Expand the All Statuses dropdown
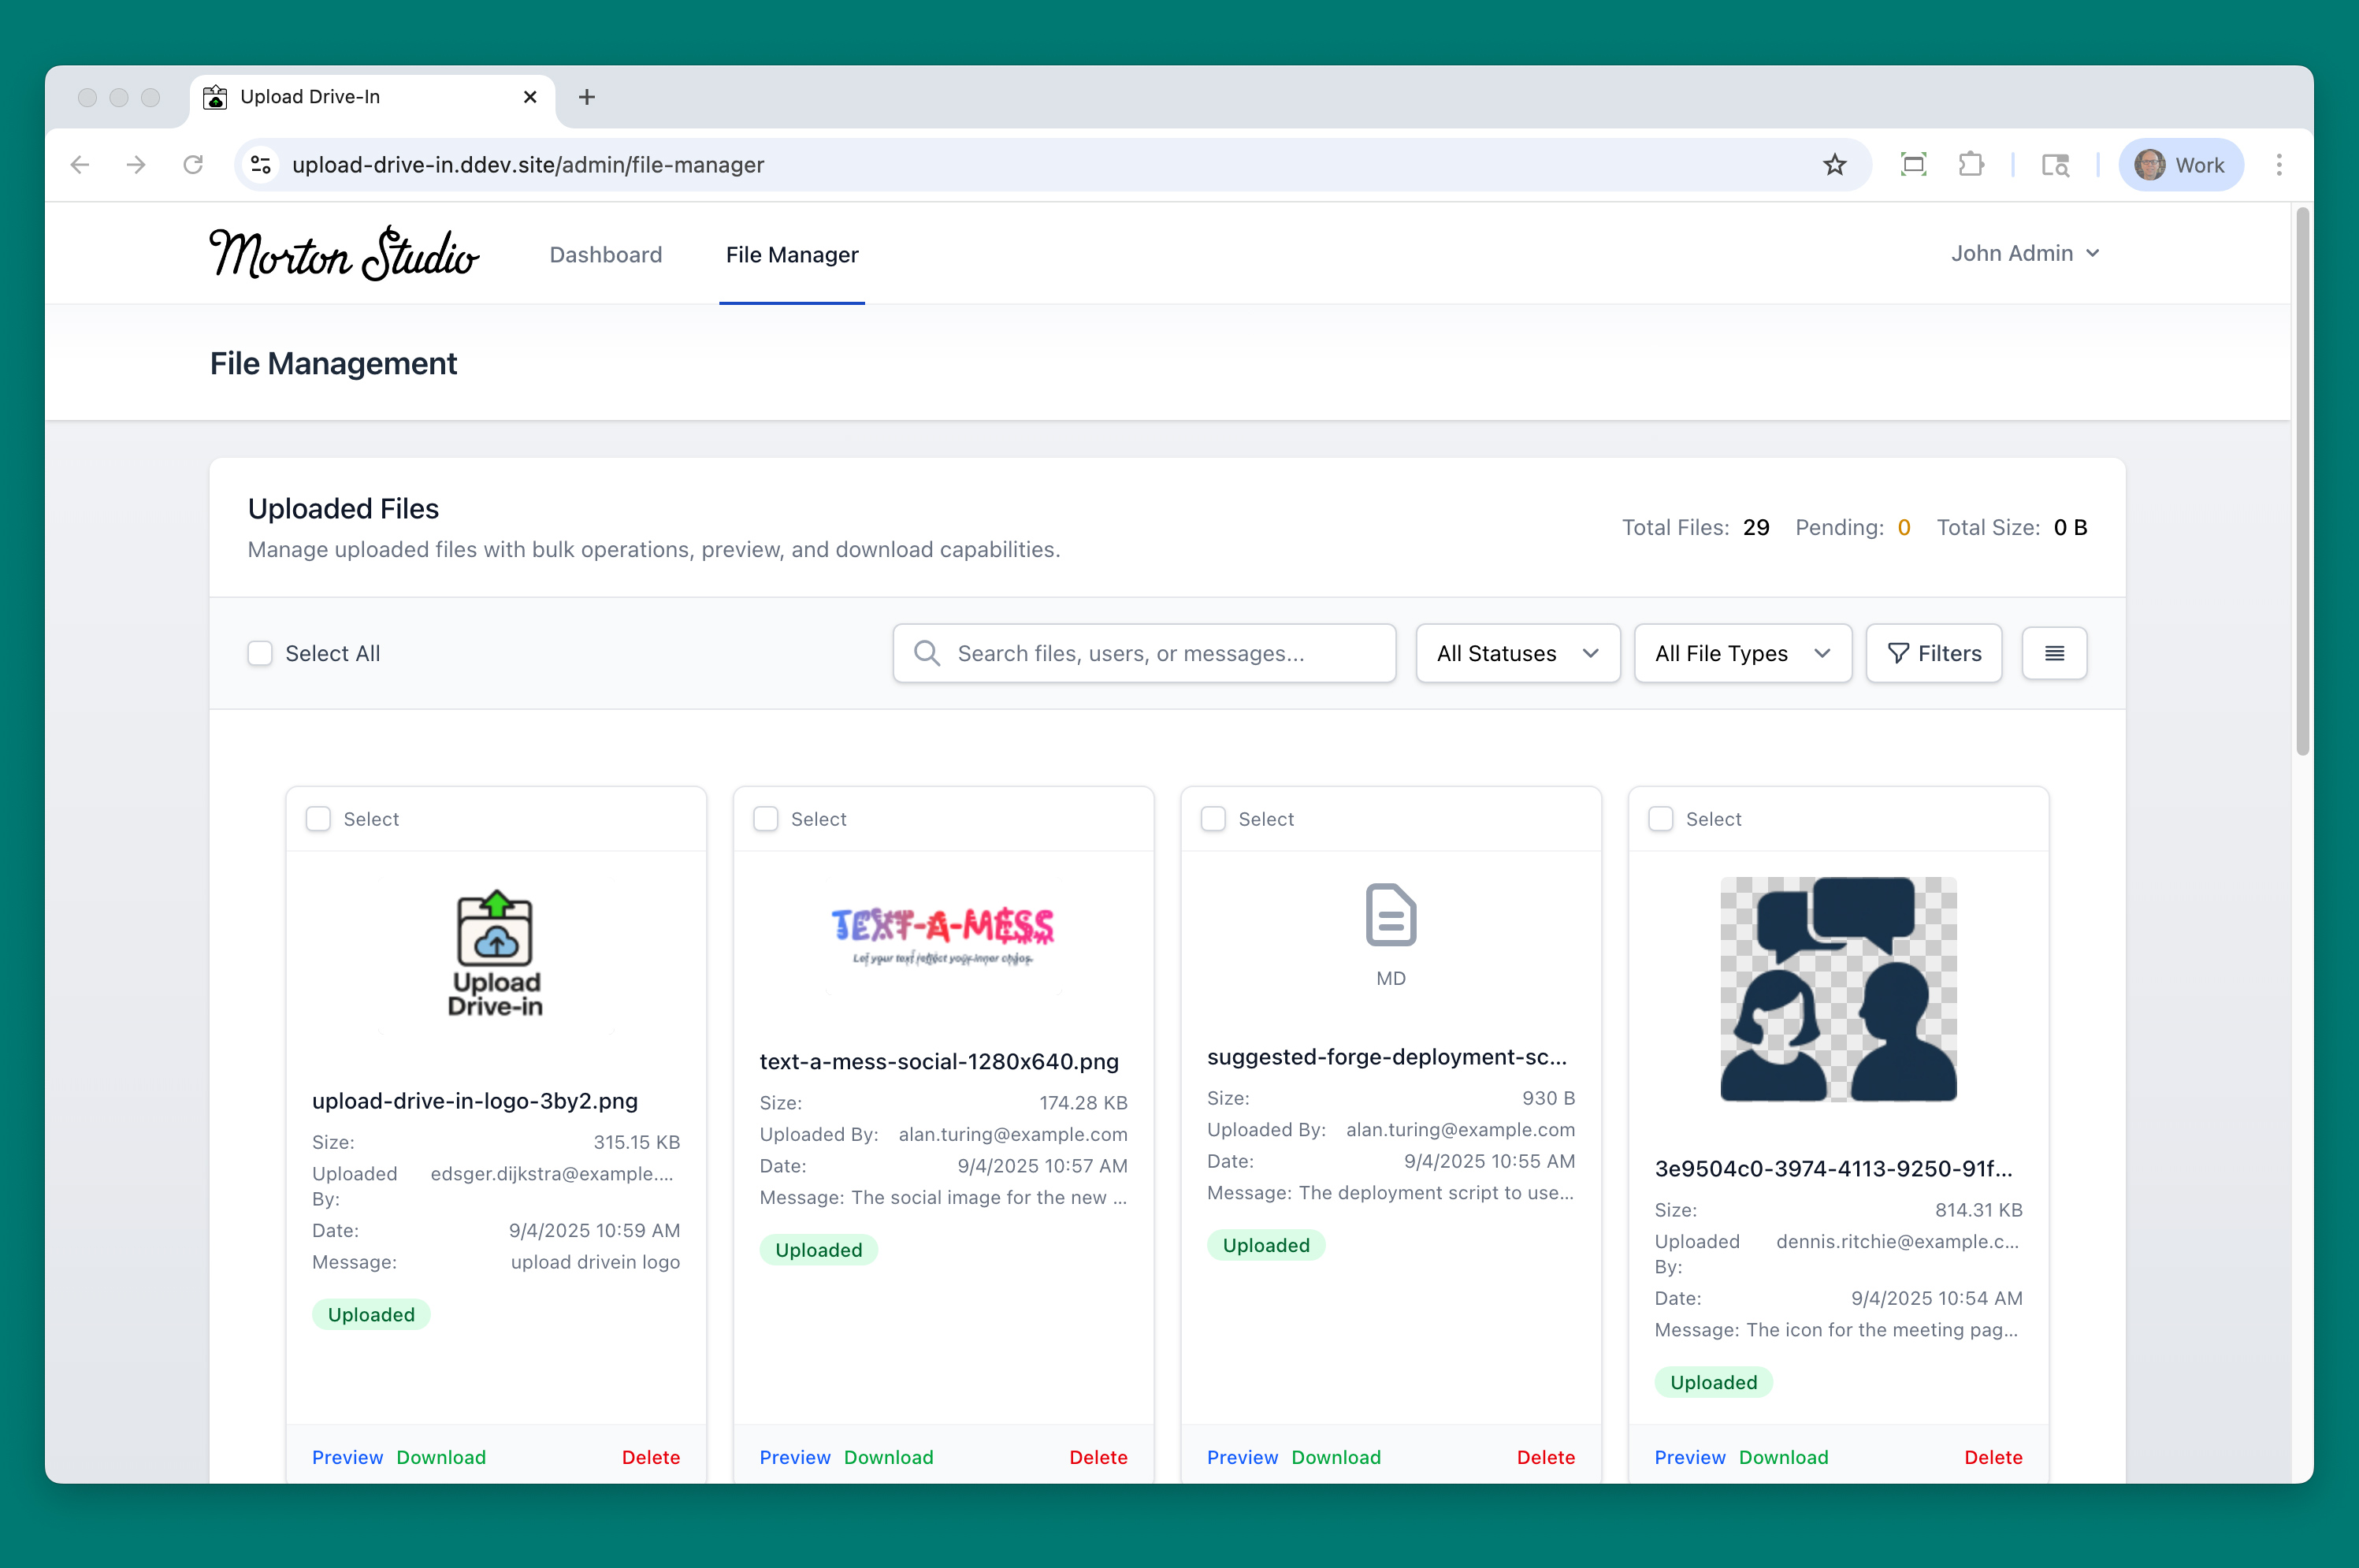The width and height of the screenshot is (2359, 1568). (1517, 653)
